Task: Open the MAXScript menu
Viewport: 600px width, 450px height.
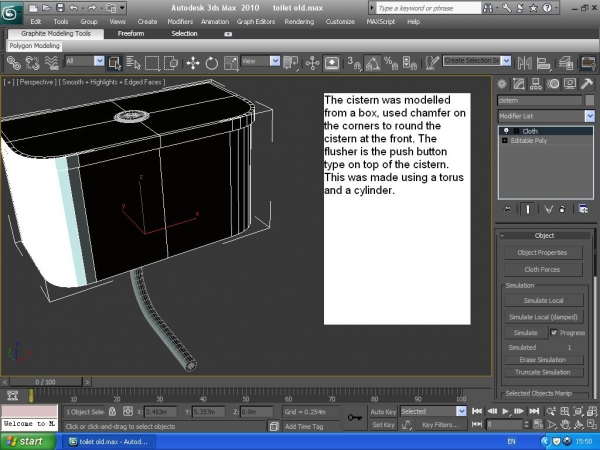Action: coord(380,22)
